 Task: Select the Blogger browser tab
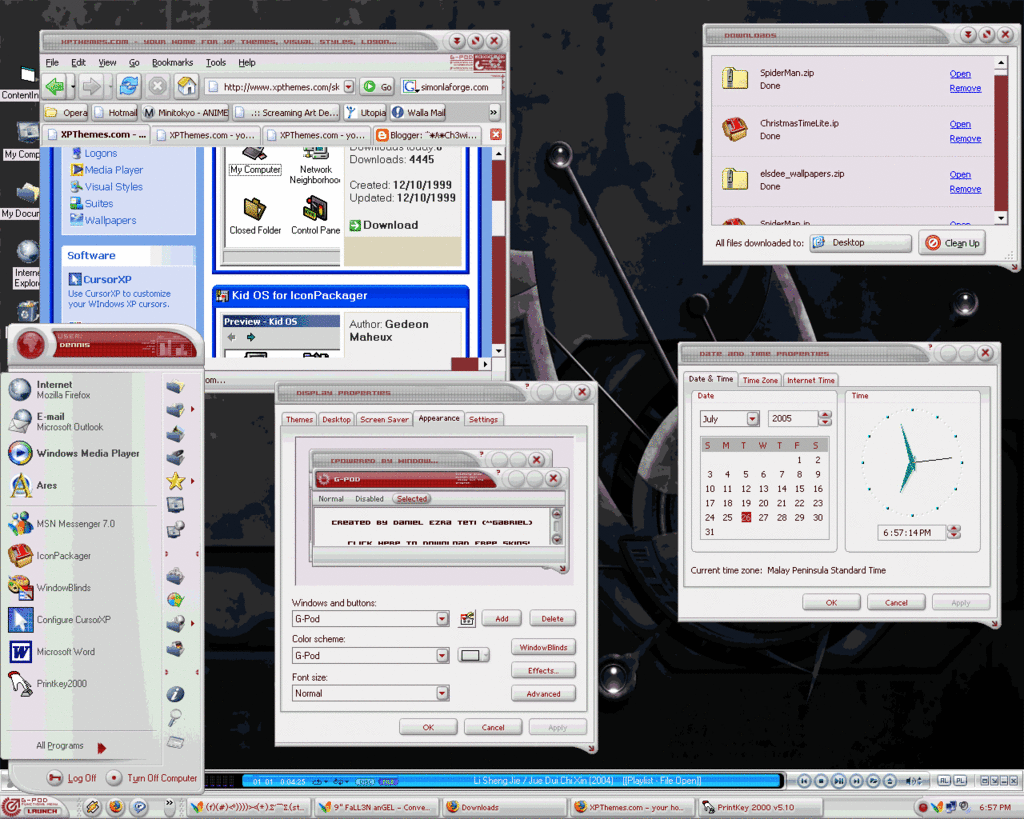[428, 135]
